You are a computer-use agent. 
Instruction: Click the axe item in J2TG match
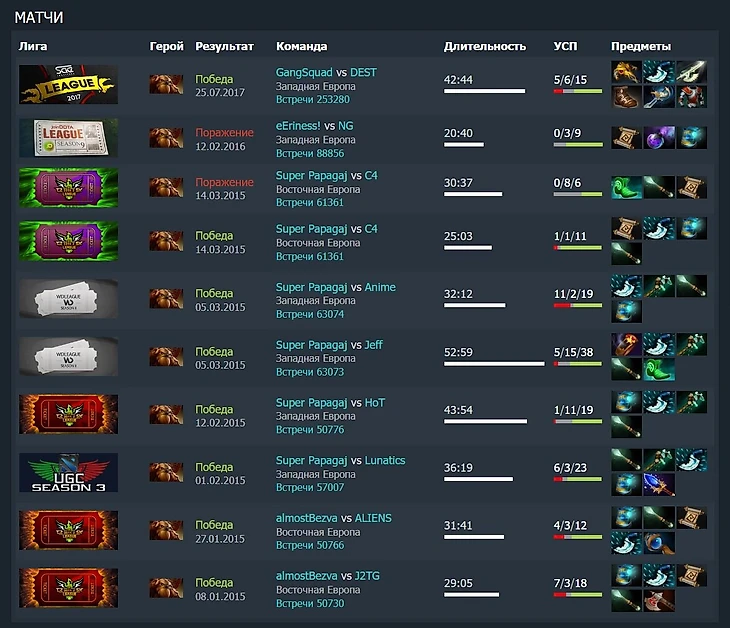[x=659, y=600]
